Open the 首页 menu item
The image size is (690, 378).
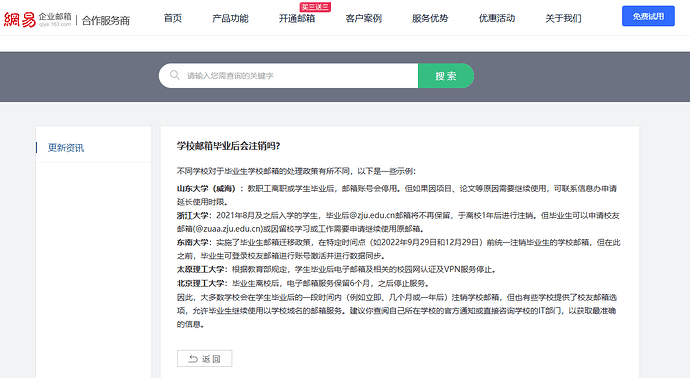pos(172,18)
